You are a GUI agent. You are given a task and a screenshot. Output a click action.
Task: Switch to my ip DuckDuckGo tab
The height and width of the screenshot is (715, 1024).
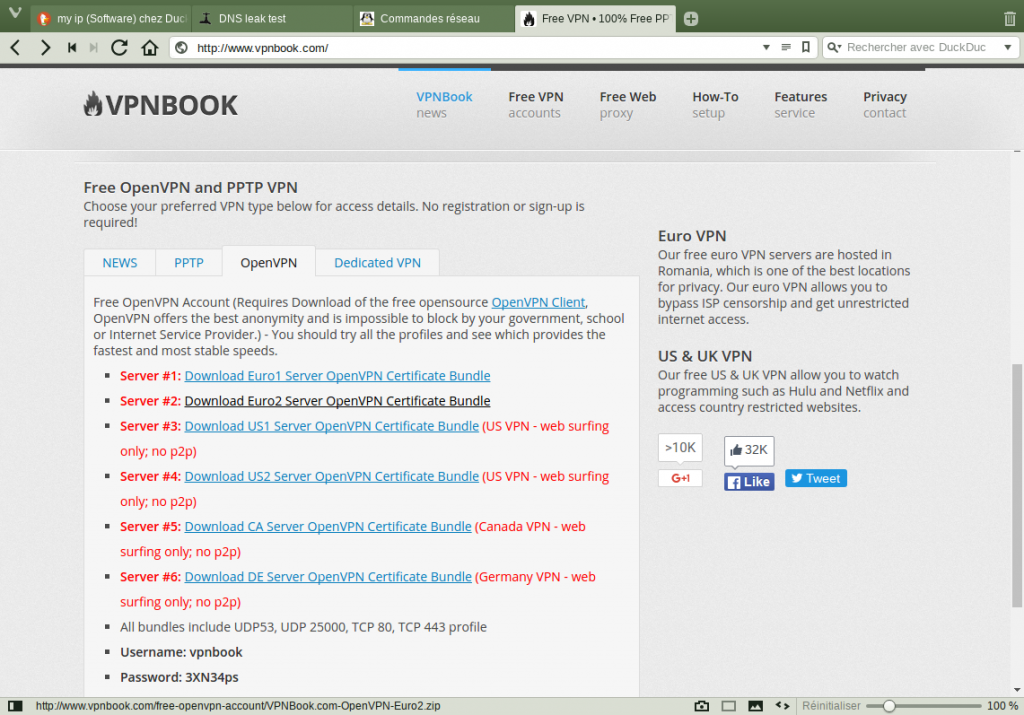click(111, 19)
